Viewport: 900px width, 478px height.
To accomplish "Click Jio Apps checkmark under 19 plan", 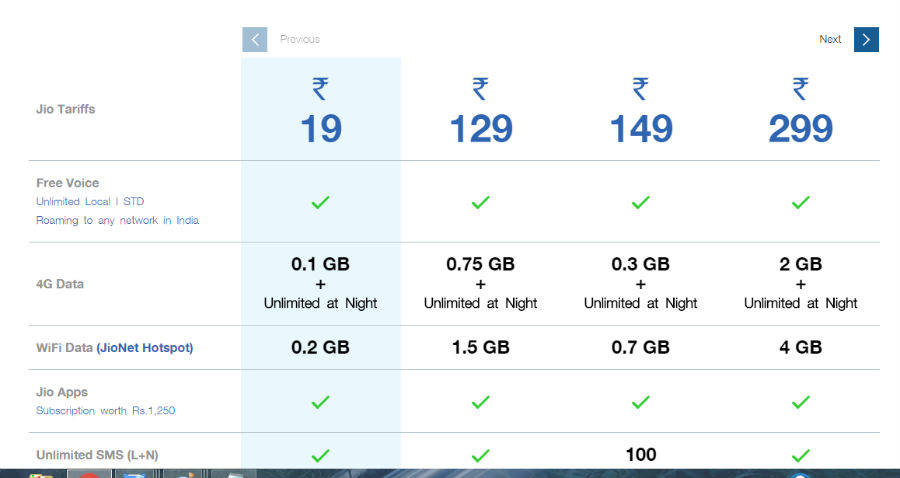I will pyautogui.click(x=320, y=402).
